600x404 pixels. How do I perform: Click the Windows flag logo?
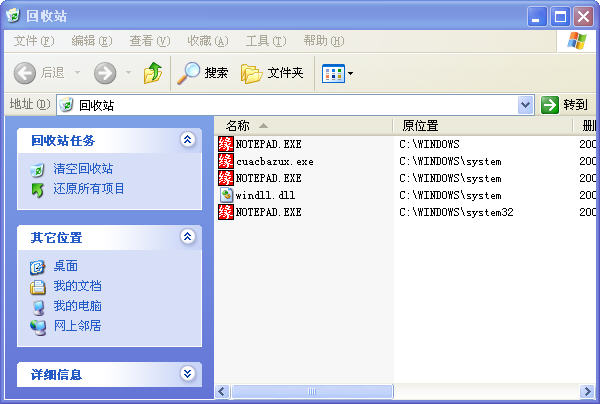[x=577, y=41]
